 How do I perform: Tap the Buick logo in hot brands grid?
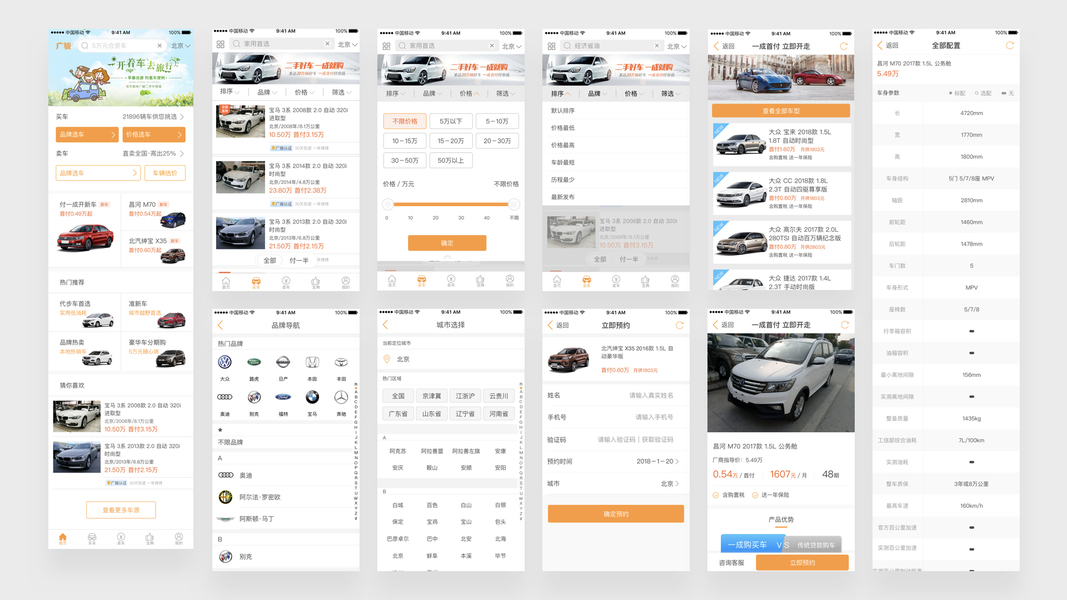254,397
